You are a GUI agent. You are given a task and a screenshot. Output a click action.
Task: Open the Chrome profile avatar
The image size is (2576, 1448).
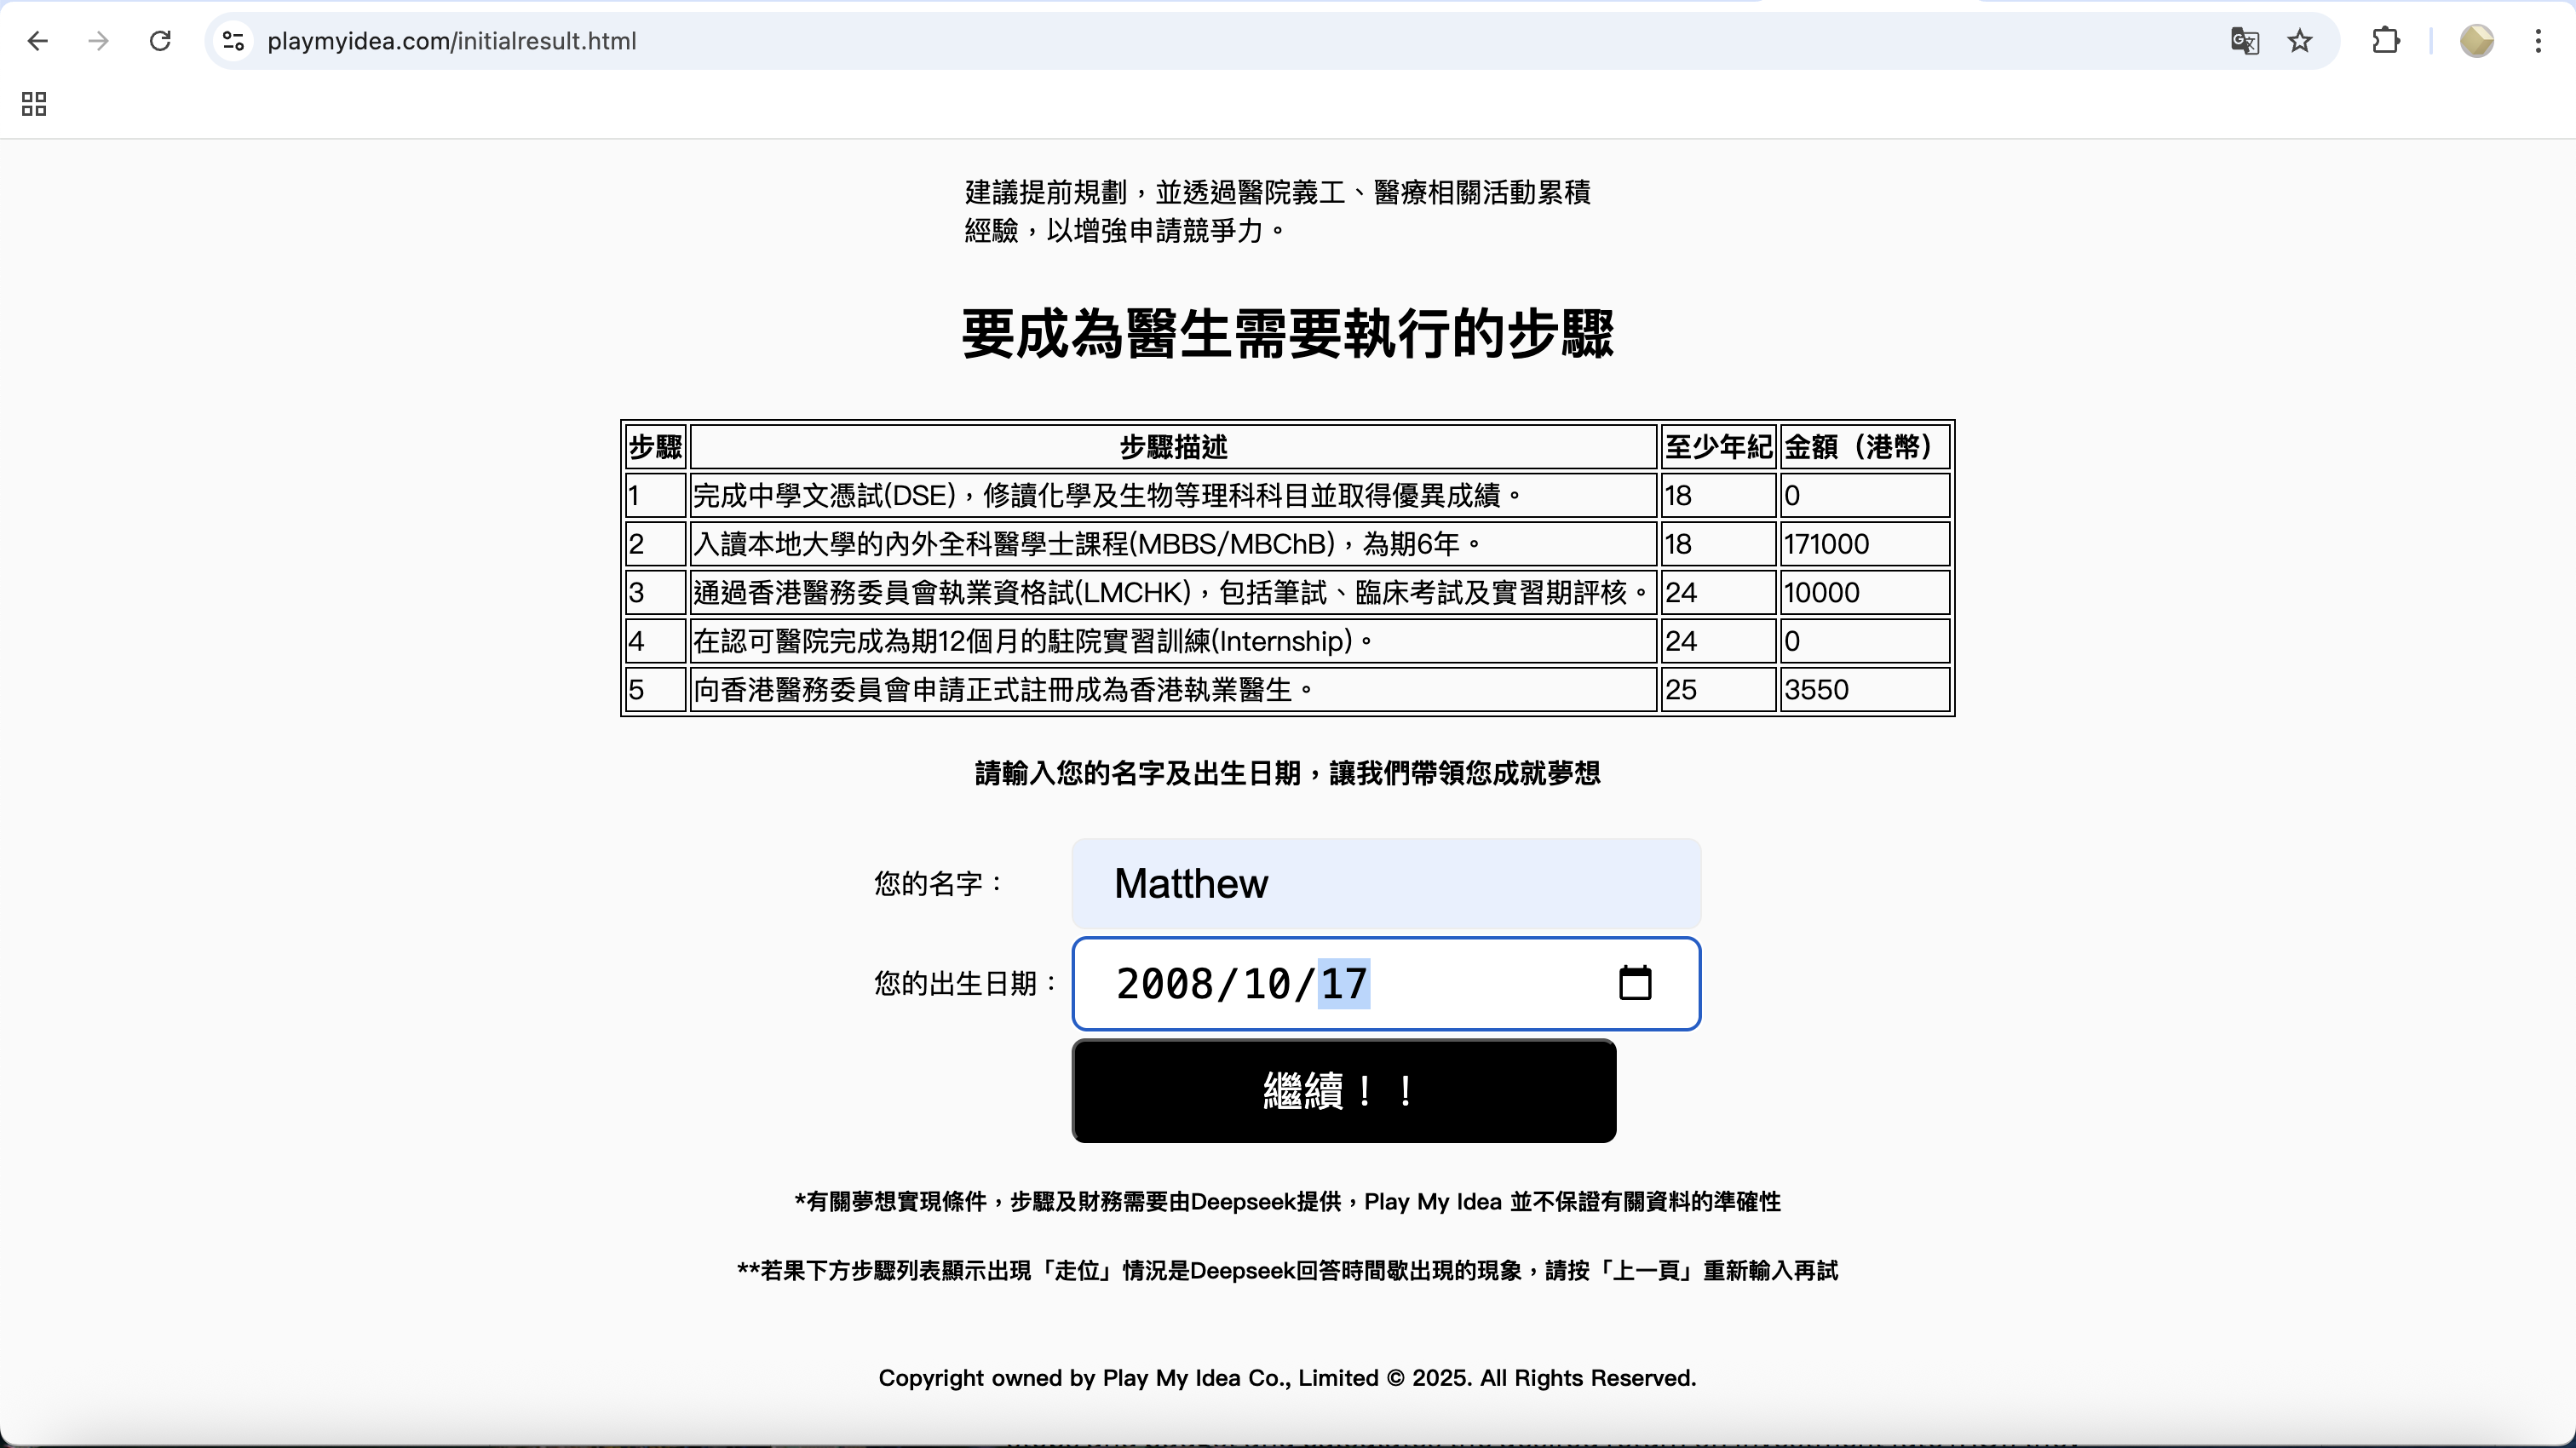pyautogui.click(x=2476, y=41)
